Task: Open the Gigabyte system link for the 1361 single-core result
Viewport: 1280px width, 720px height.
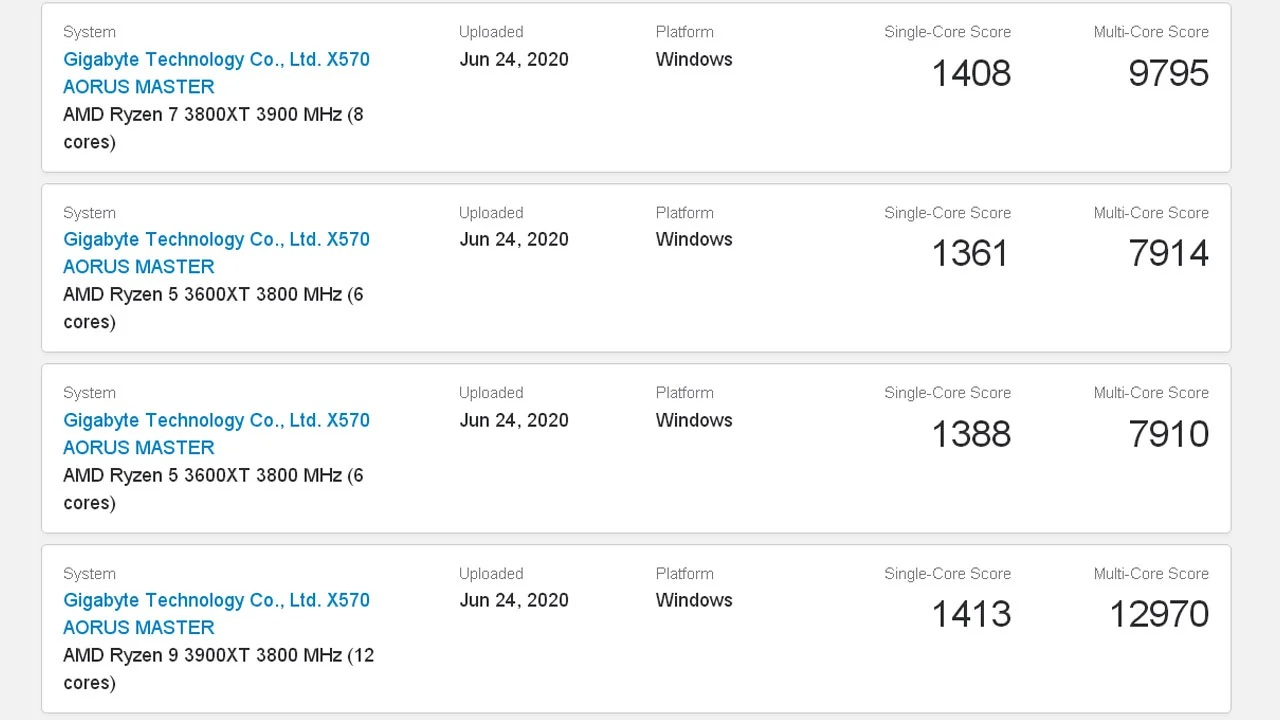Action: pos(216,253)
